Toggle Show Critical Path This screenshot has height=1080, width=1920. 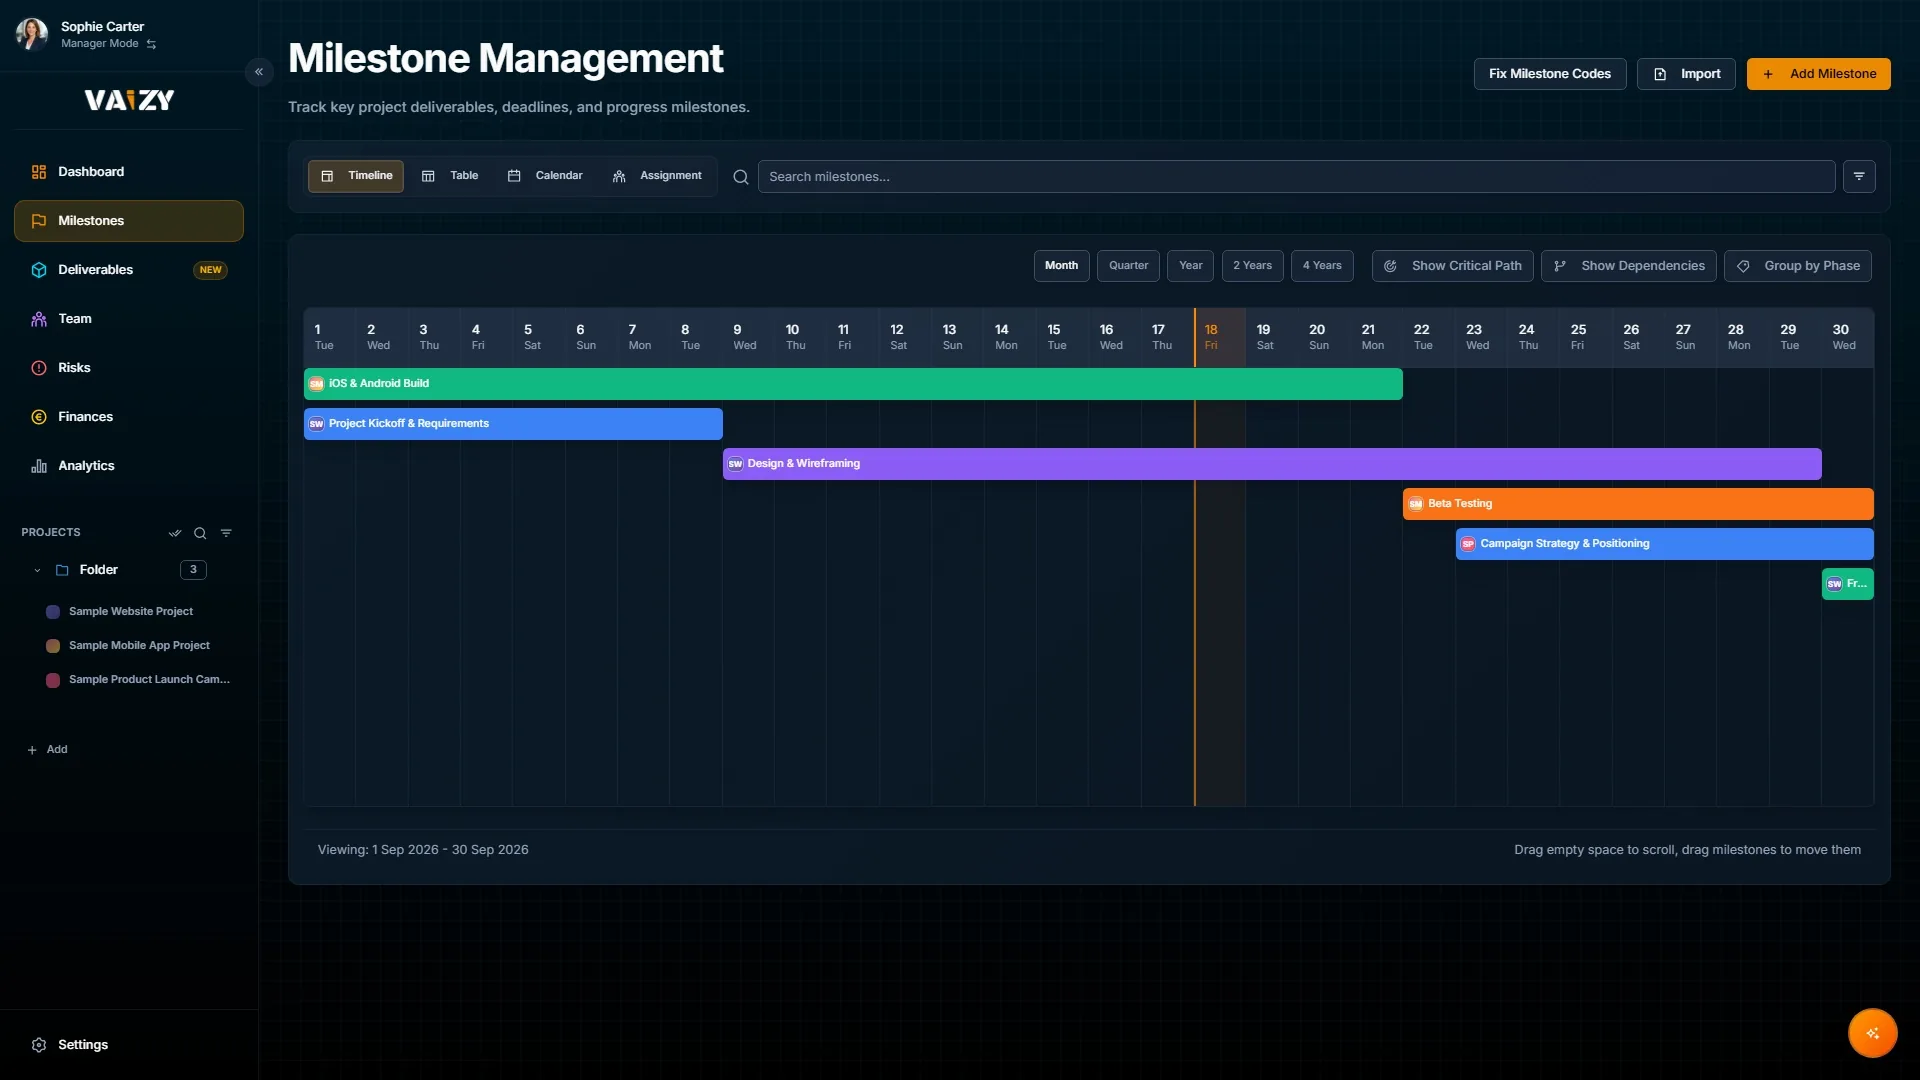1452,266
